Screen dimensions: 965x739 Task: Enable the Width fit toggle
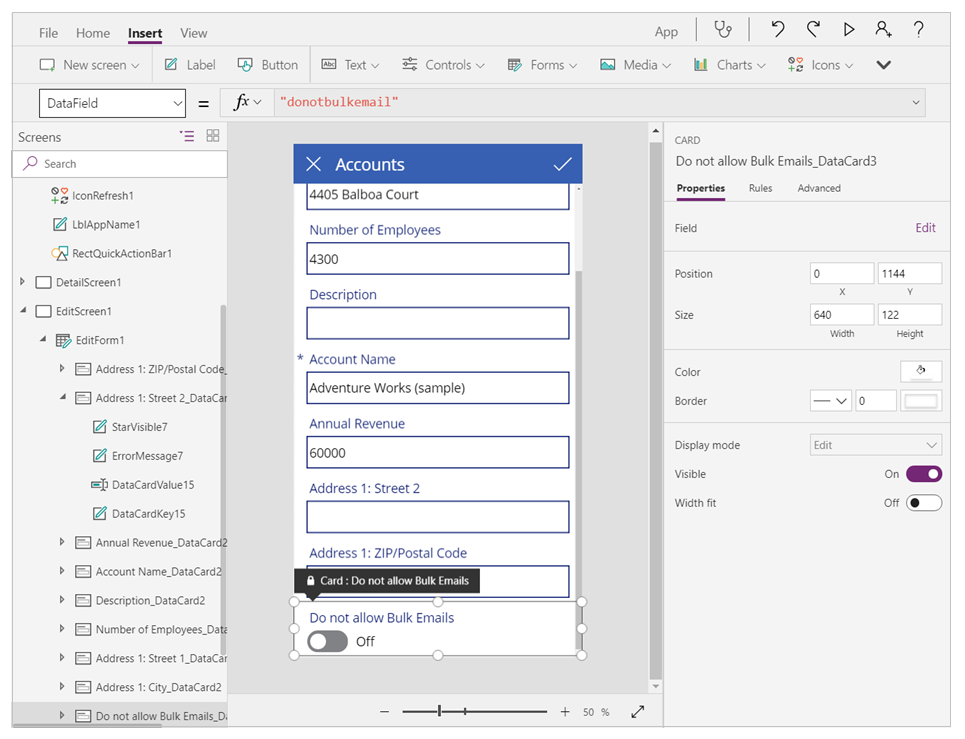(x=923, y=503)
